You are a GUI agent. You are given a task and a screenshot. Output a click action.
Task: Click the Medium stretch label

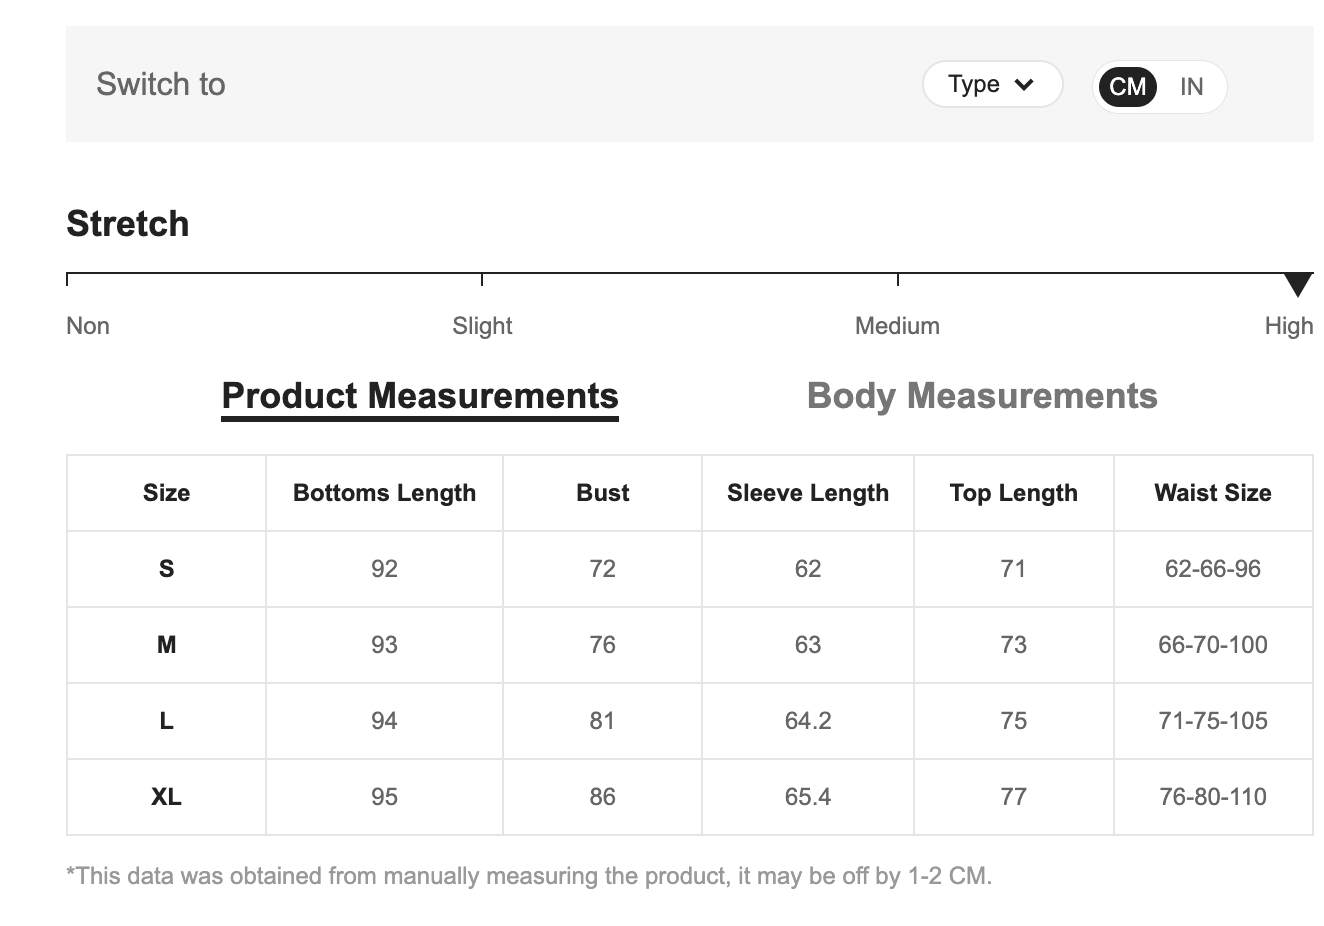pyautogui.click(x=897, y=326)
